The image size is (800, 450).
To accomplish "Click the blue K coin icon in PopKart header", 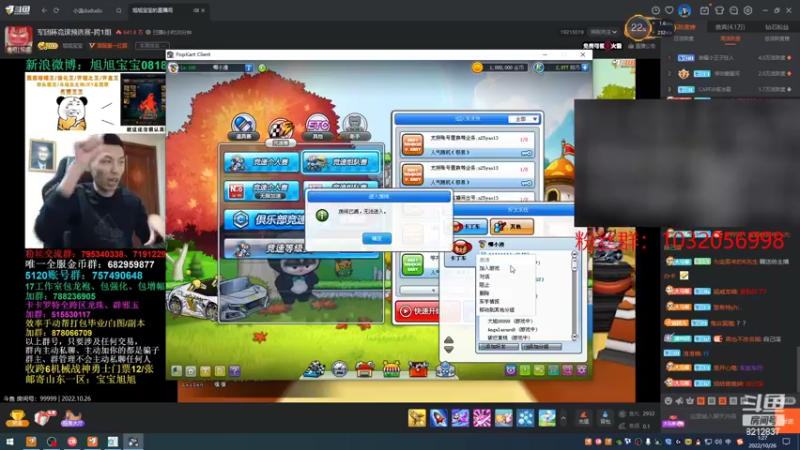I will tap(538, 67).
